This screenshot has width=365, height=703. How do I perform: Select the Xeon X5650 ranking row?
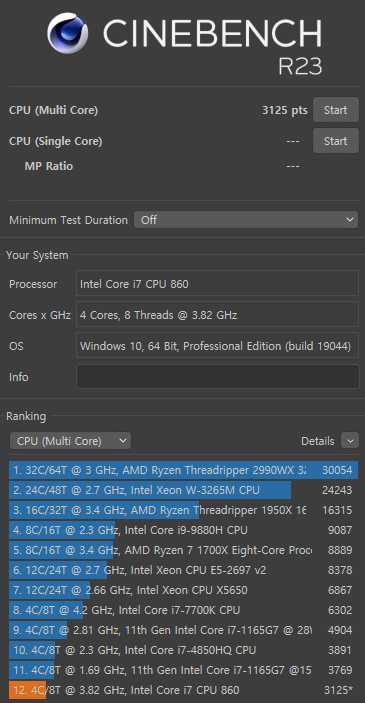[x=183, y=590]
